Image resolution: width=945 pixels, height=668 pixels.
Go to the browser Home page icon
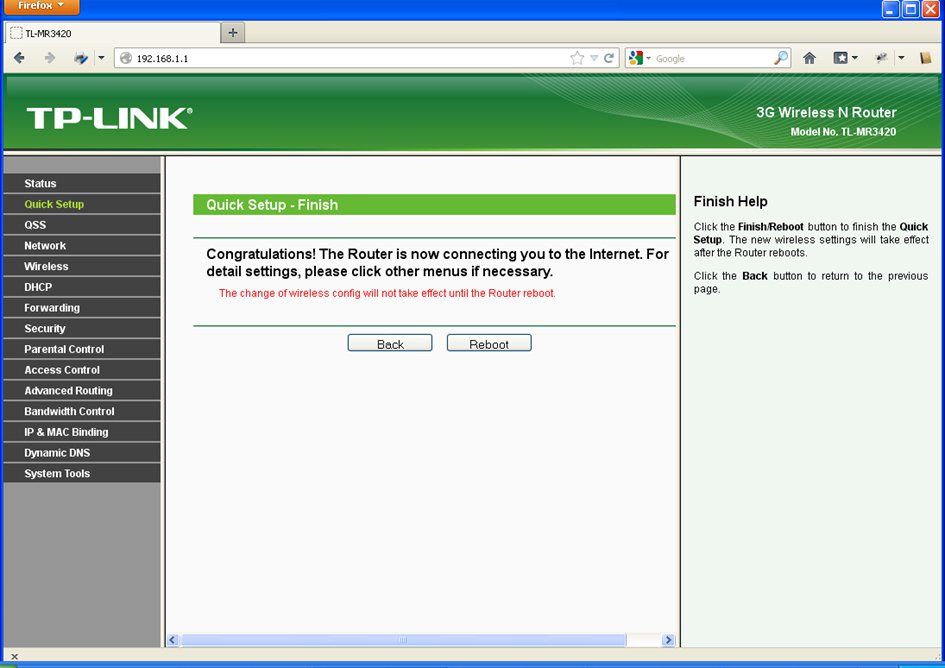pyautogui.click(x=809, y=58)
